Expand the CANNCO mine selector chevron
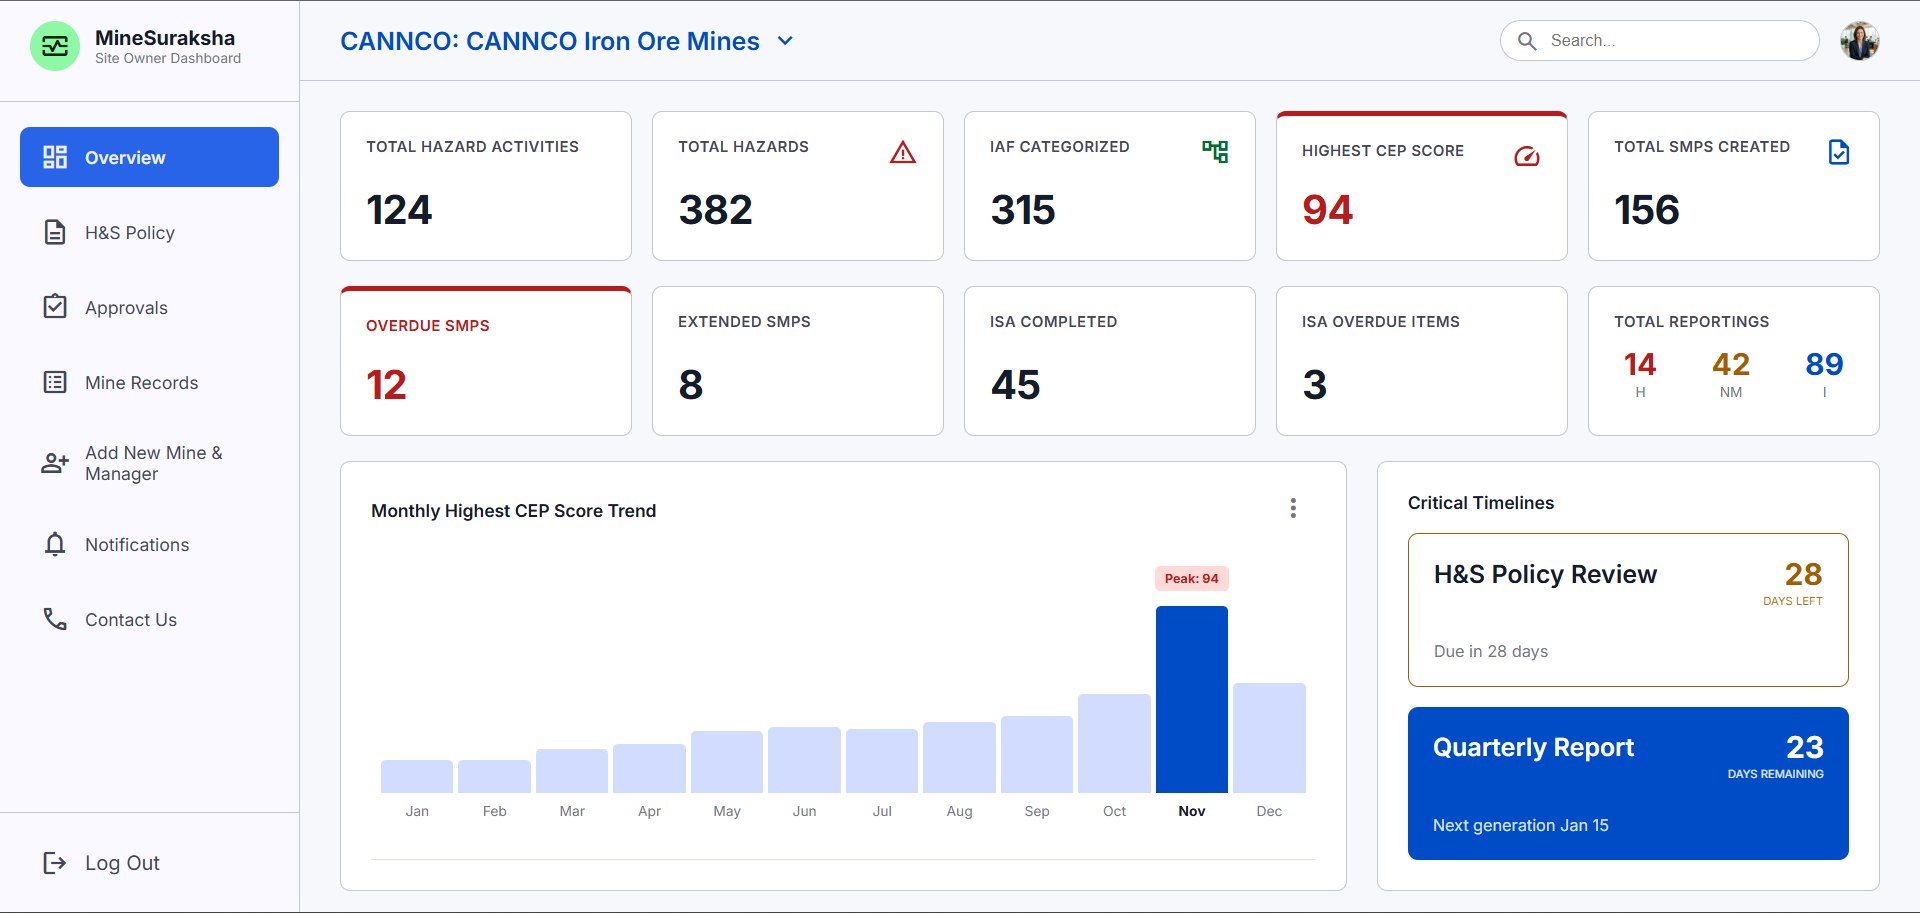Image resolution: width=1920 pixels, height=913 pixels. pos(785,41)
